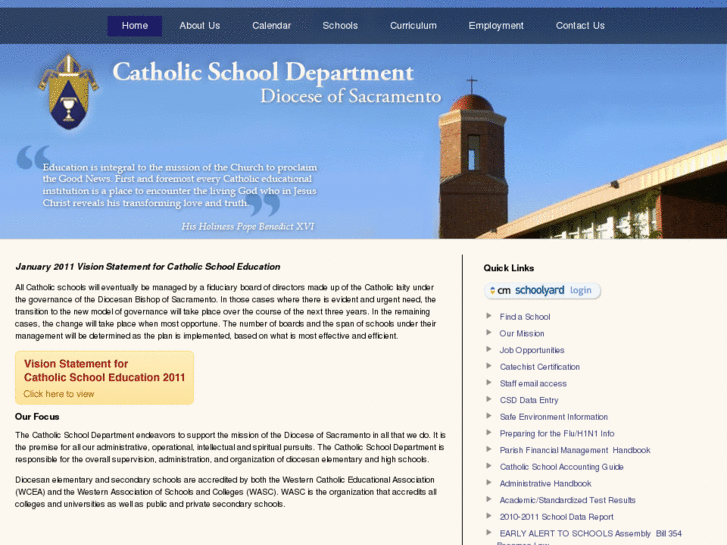
Task: Click the arrow bullet beside CSD Data Entry
Action: [489, 399]
